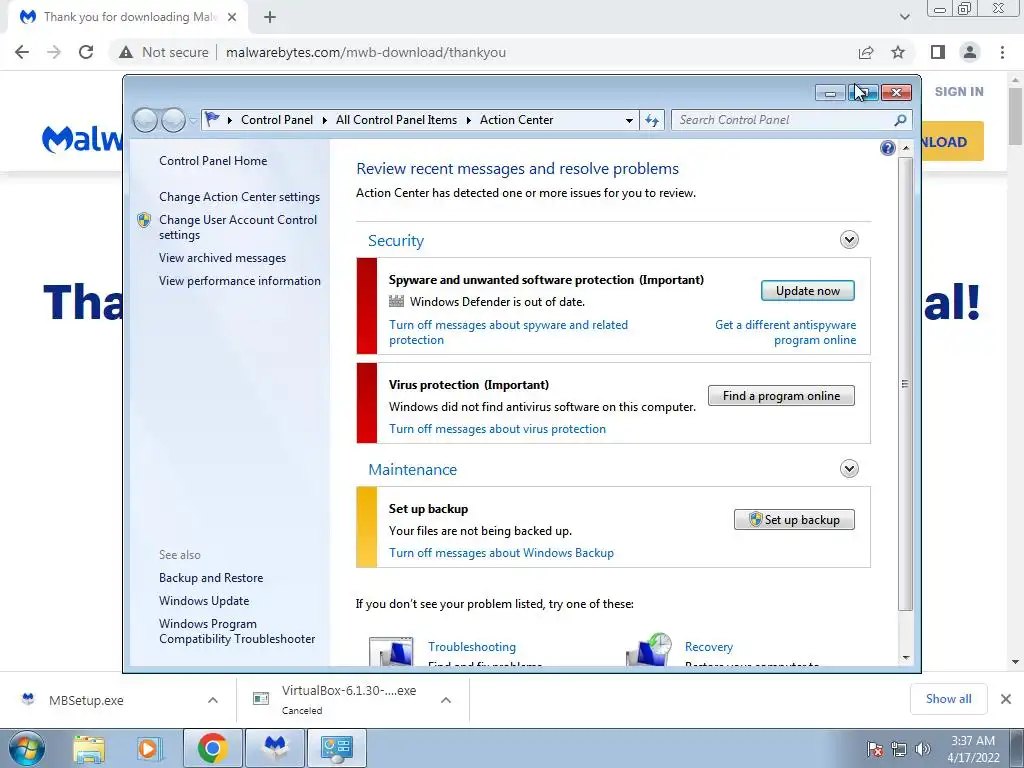
Task: Open options arrow for VirtualBox download
Action: click(x=445, y=700)
